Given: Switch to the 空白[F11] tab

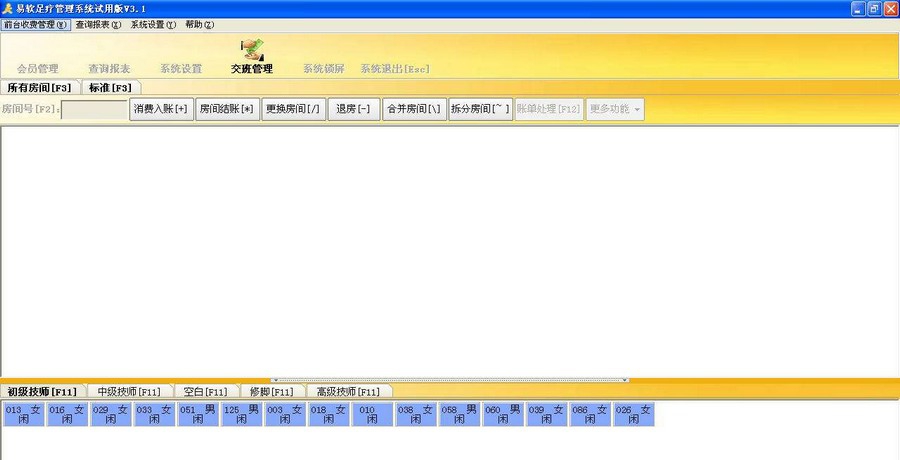Looking at the screenshot, I should (205, 392).
